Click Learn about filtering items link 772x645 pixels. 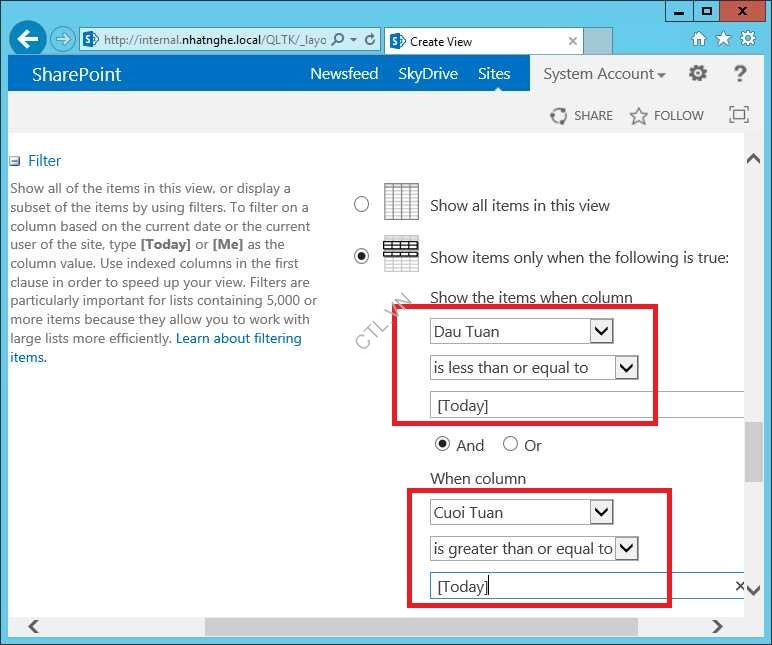click(238, 339)
